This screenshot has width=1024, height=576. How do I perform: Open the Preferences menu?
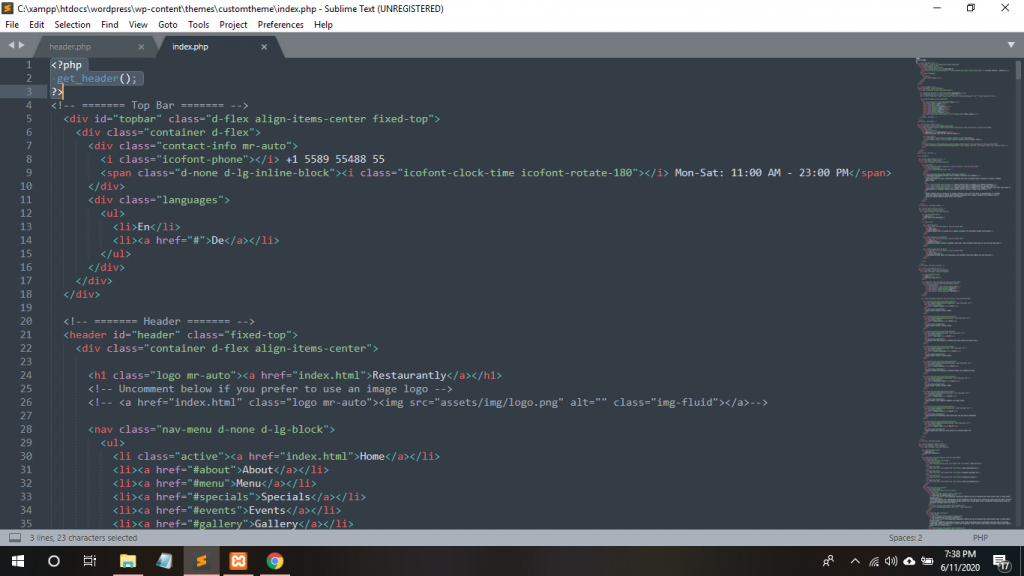[x=280, y=24]
